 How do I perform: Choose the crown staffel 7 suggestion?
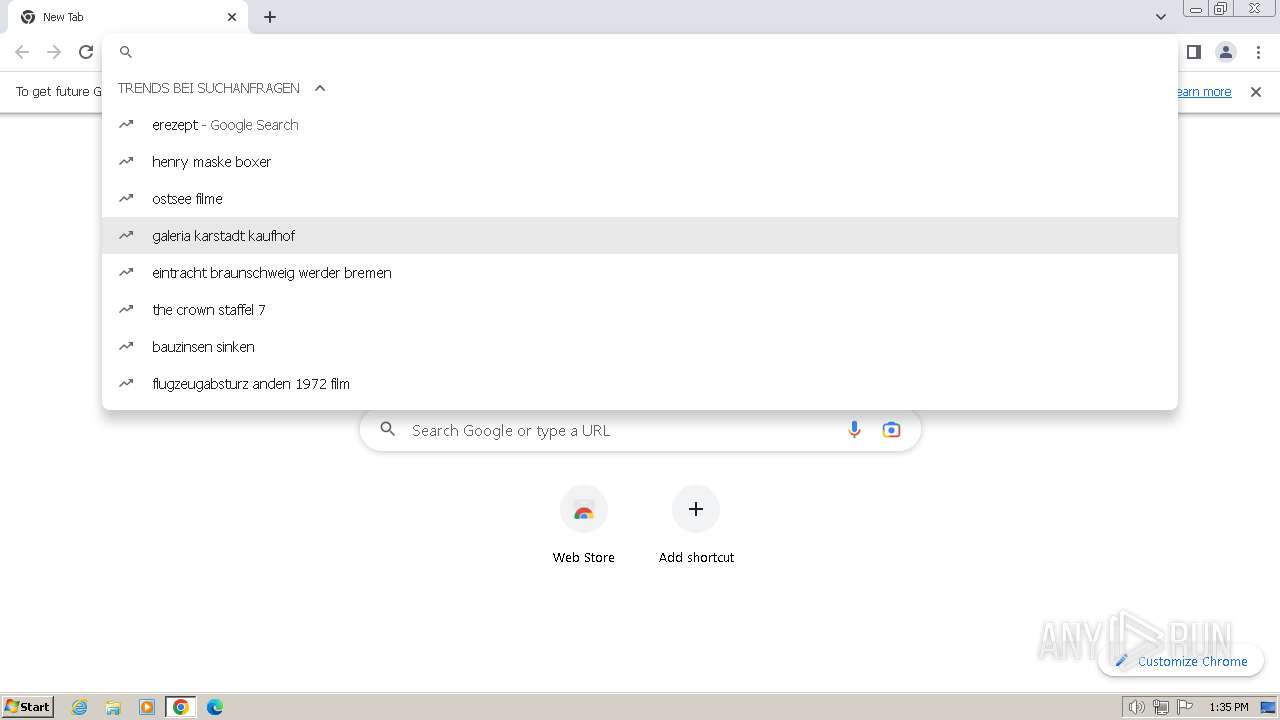tap(640, 310)
